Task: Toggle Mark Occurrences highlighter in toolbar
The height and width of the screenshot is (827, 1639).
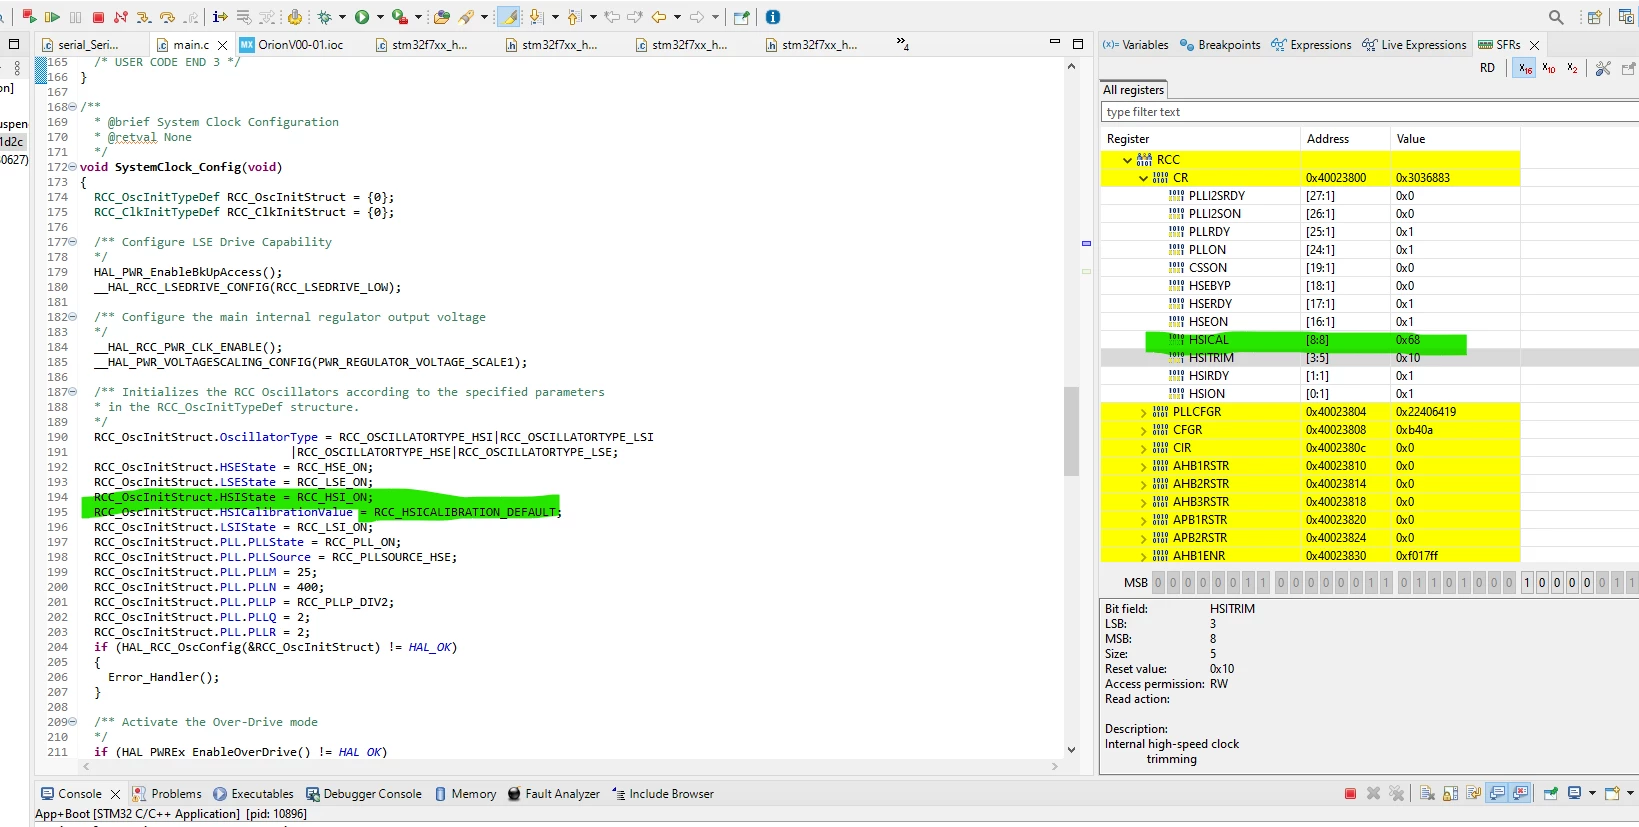Action: pyautogui.click(x=509, y=17)
